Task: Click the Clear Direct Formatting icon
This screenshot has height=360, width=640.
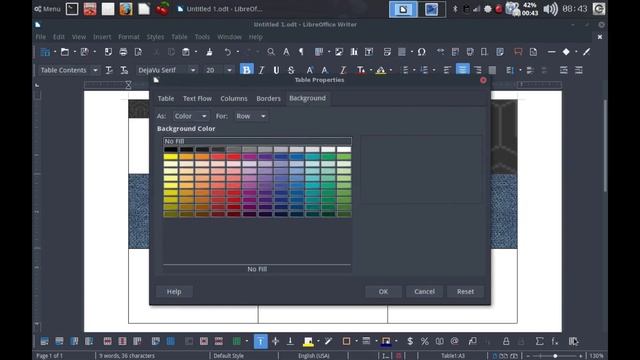Action: click(343, 70)
